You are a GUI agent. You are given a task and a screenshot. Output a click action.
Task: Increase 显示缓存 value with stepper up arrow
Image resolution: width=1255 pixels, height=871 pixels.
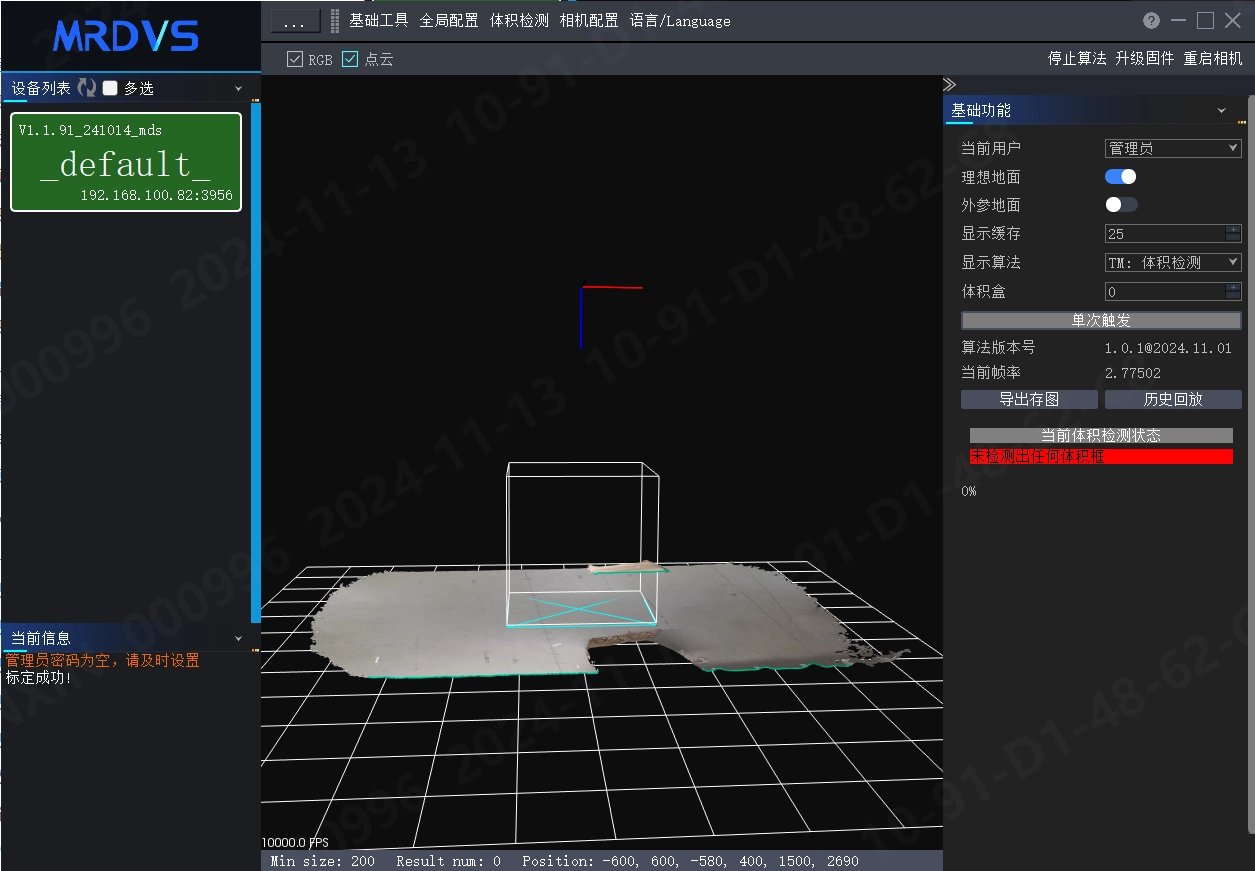1234,229
